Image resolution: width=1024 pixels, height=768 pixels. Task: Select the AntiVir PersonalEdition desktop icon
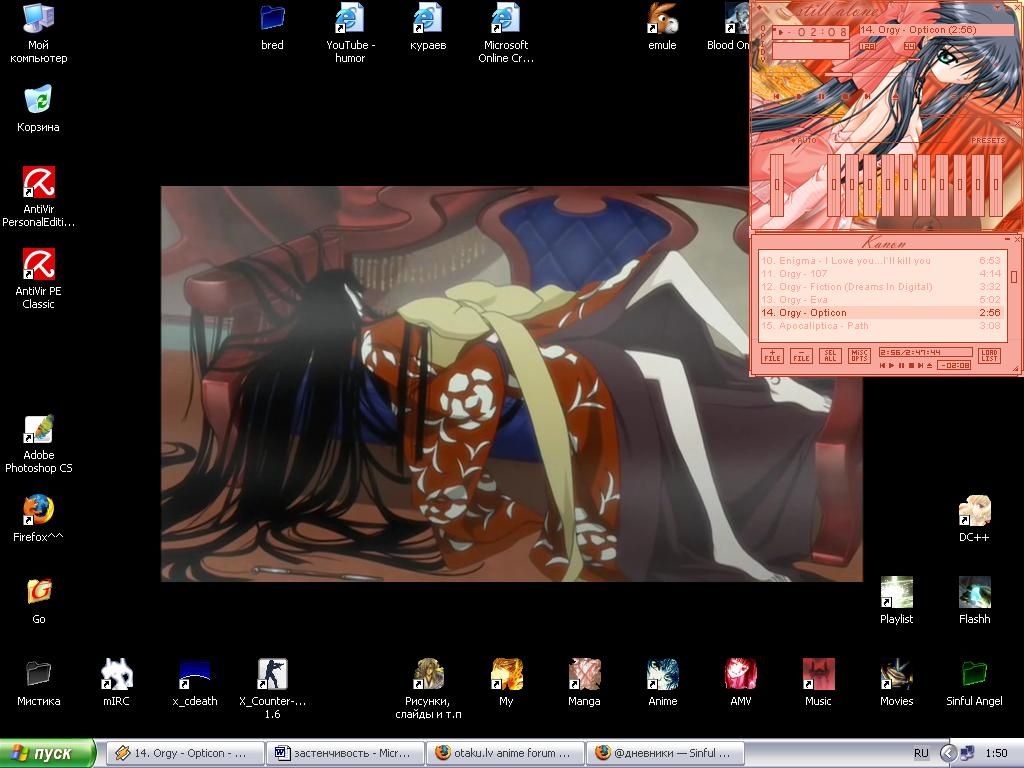(x=38, y=196)
